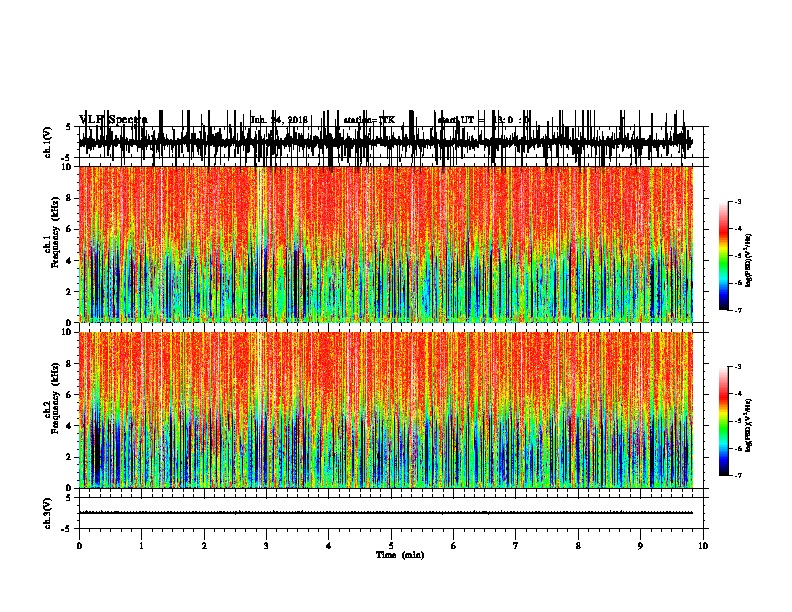
Task: Click the "9" tick on time axis
Action: 640,546
